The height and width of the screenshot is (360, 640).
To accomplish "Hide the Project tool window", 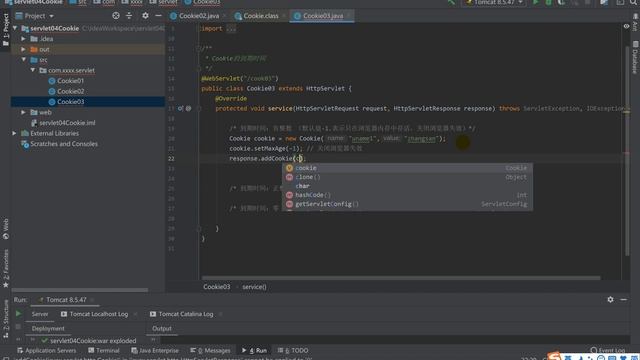I will pyautogui.click(x=158, y=16).
